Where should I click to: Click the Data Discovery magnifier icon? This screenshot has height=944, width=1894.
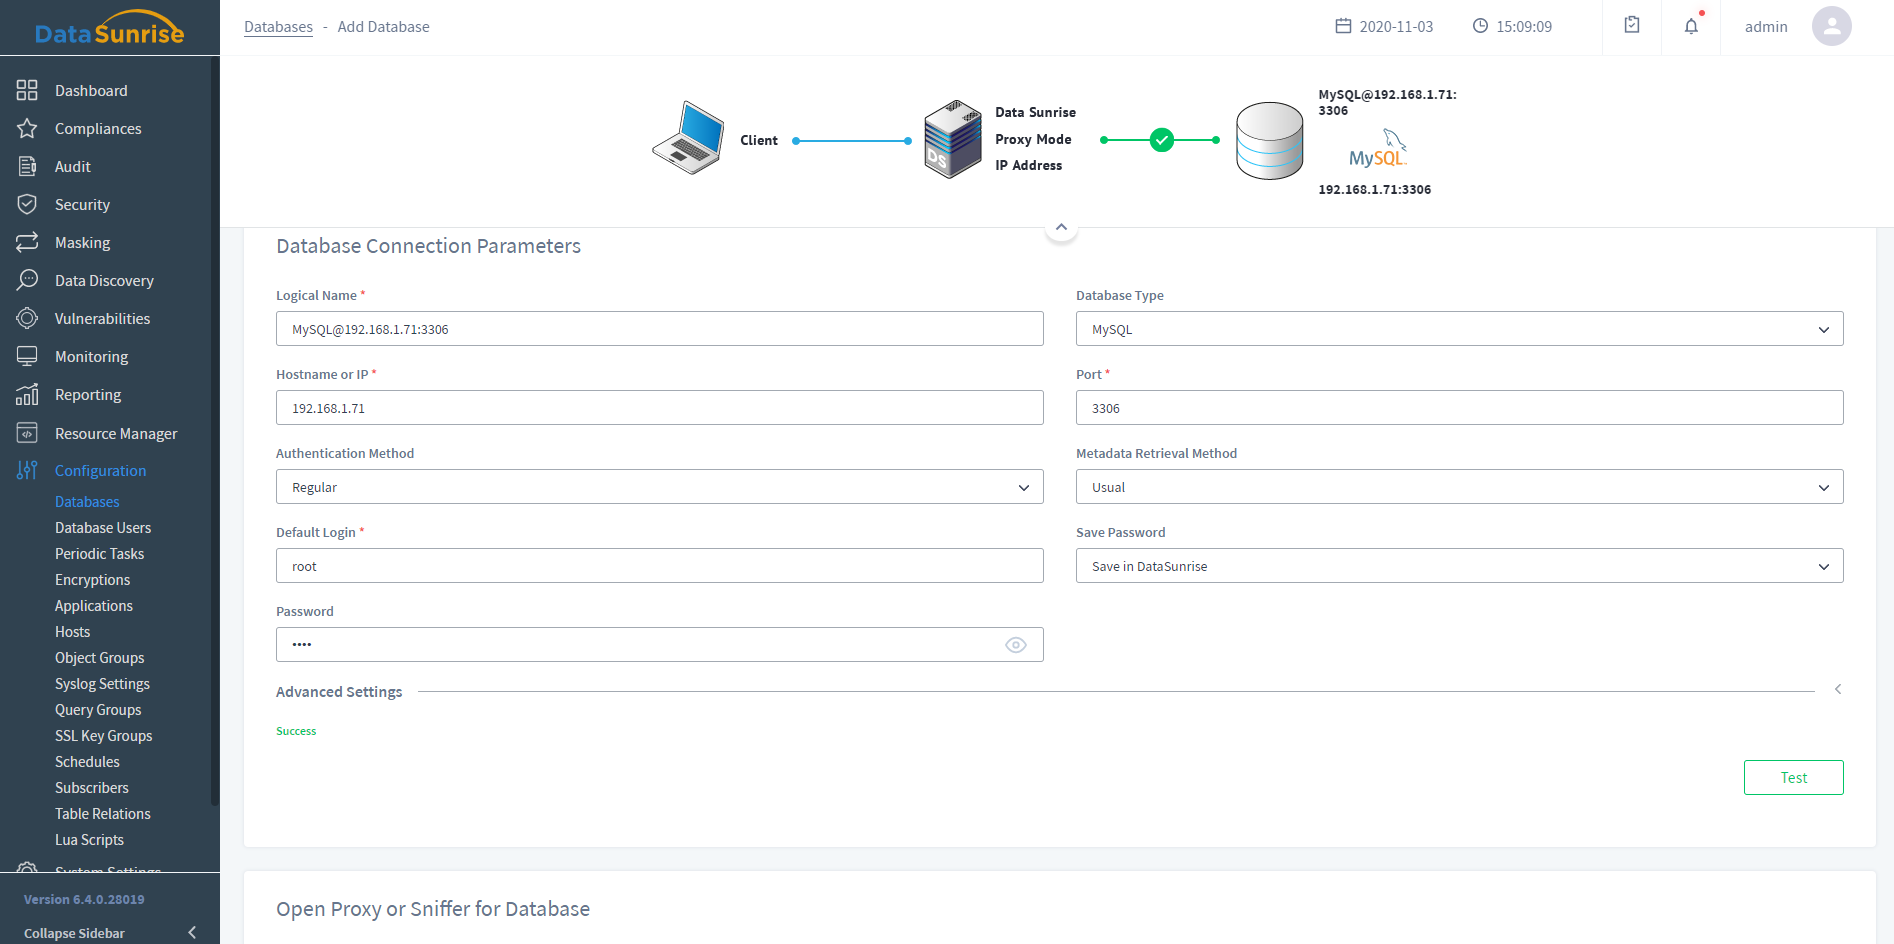click(x=27, y=280)
